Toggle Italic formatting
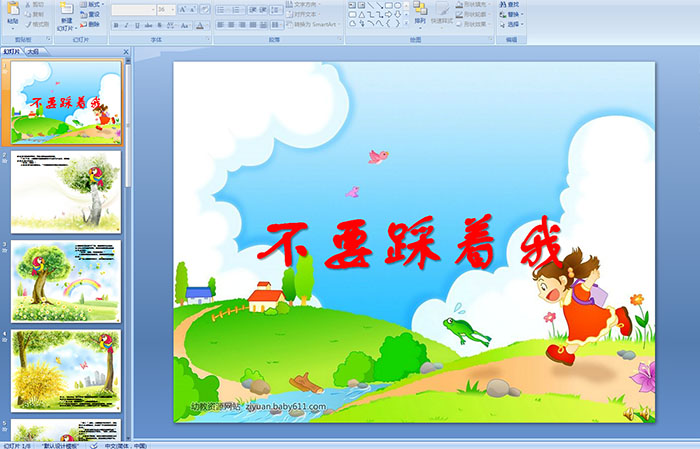Screen dimensions: 700x449 tap(127, 24)
